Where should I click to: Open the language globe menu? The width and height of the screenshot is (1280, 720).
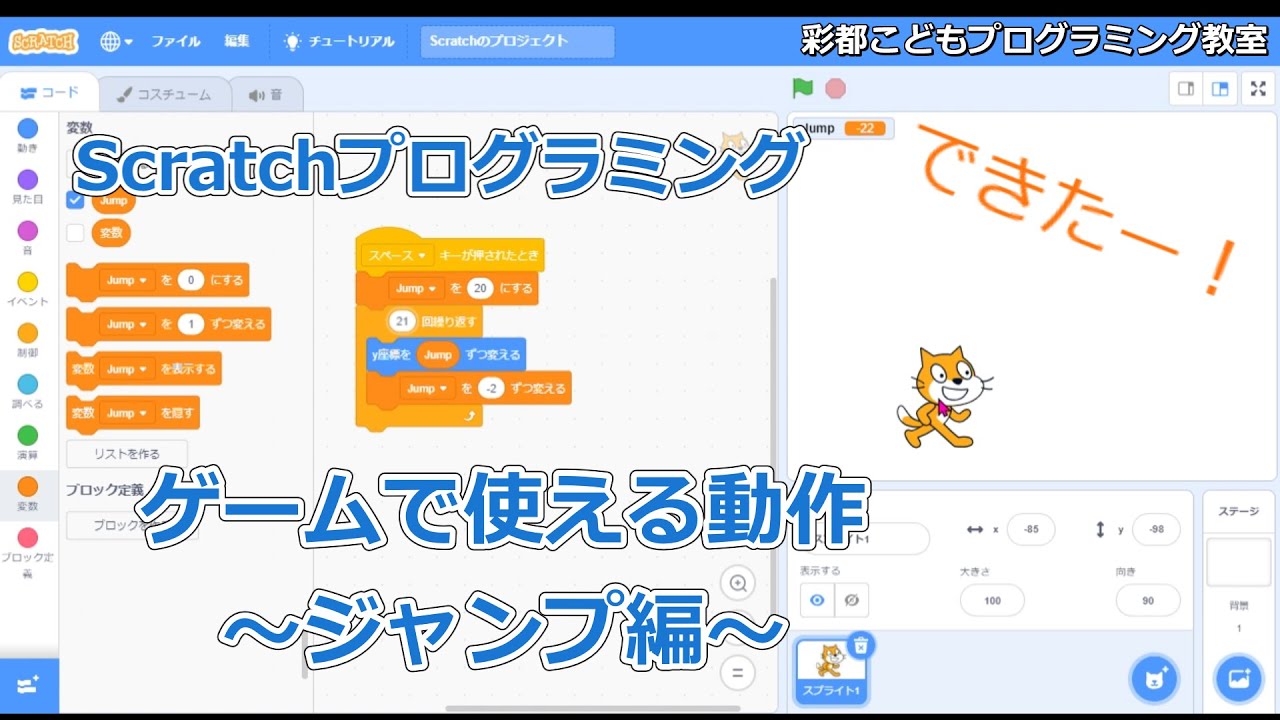(x=117, y=42)
